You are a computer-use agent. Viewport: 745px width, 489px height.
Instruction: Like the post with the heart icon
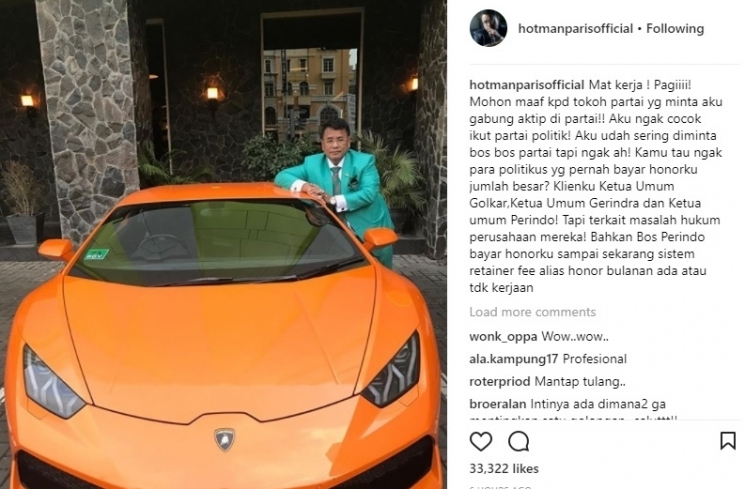pos(481,441)
